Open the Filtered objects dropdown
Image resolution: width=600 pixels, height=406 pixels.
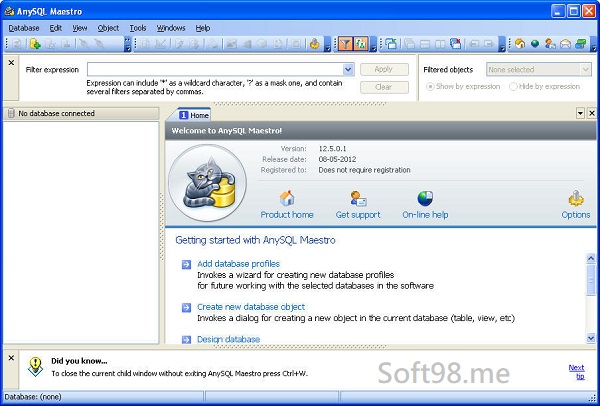pos(539,70)
